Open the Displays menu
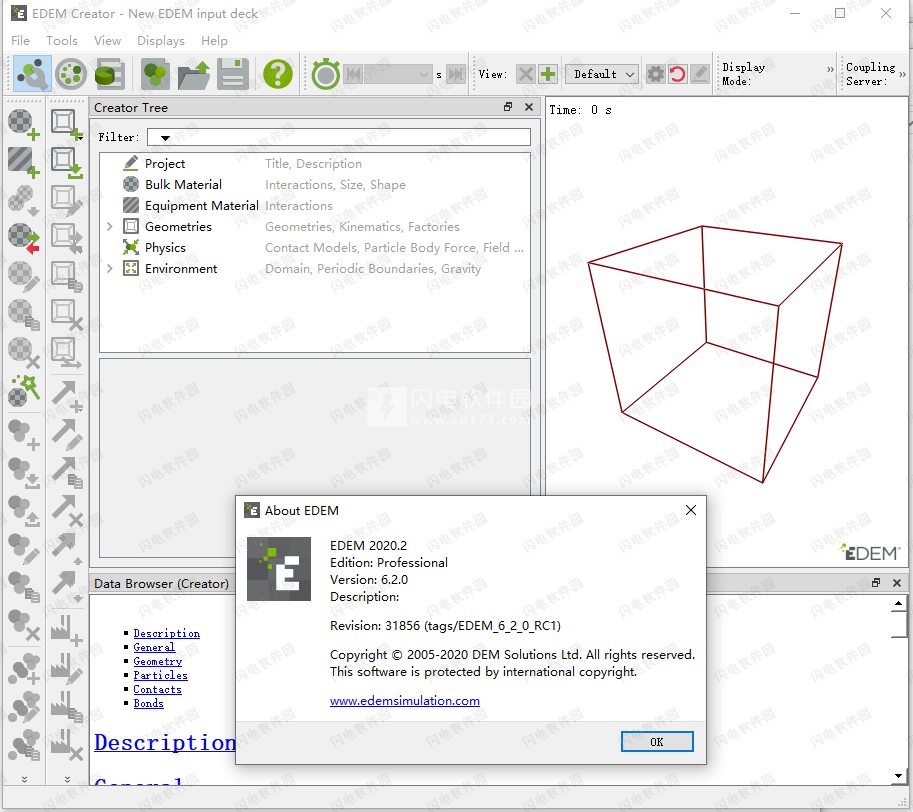Screen dimensions: 913x812 161,41
